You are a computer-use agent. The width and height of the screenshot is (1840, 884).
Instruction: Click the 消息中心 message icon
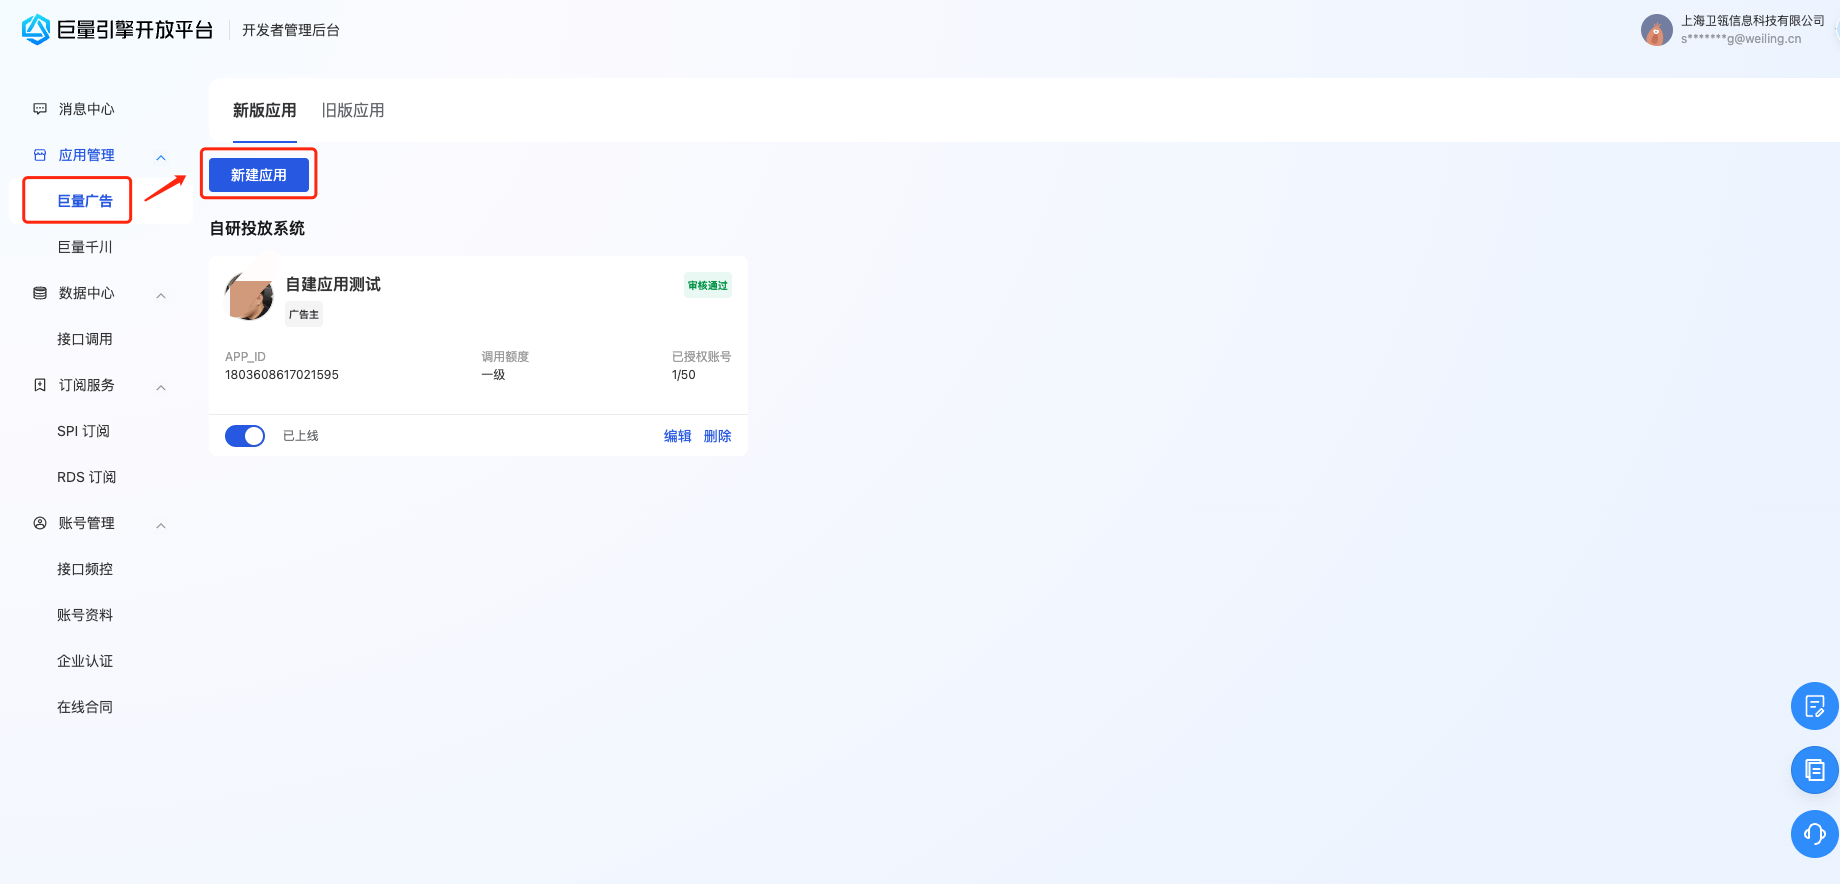[40, 108]
